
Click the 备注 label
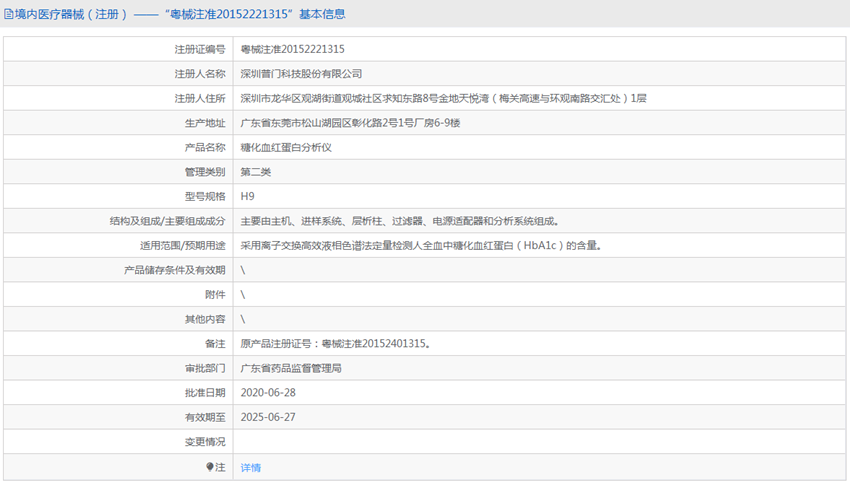pyautogui.click(x=215, y=344)
